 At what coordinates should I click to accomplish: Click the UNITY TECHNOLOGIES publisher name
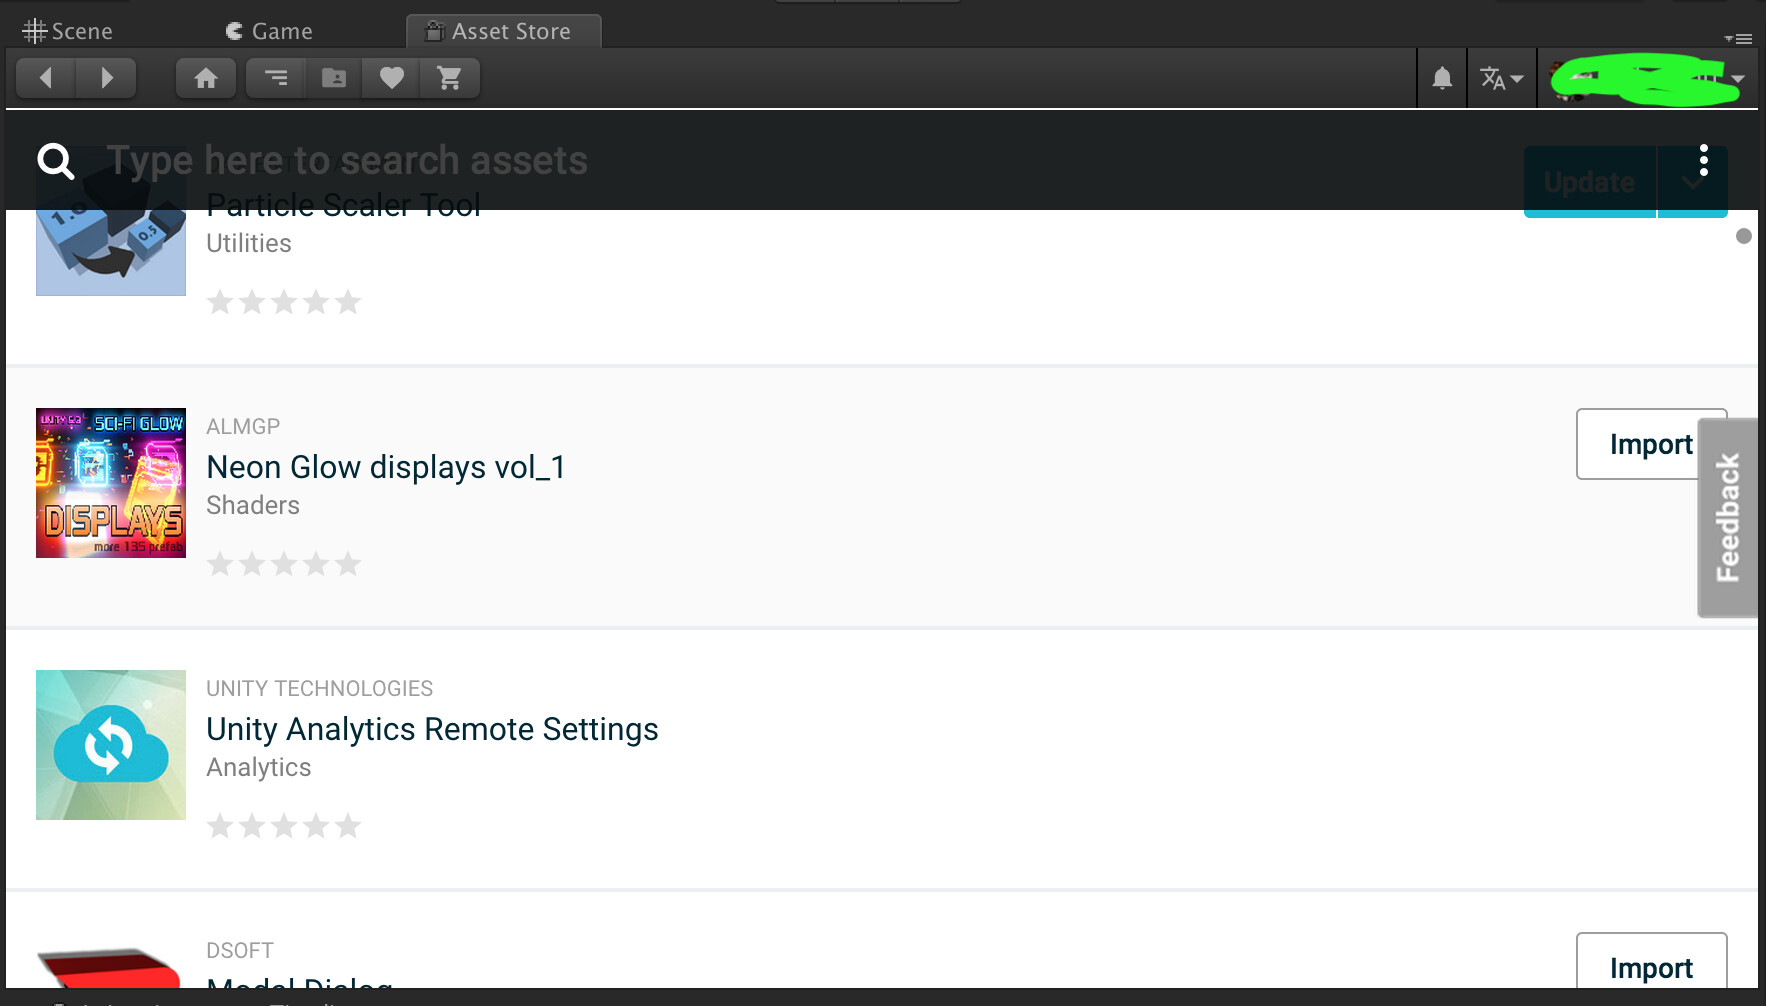tap(319, 688)
